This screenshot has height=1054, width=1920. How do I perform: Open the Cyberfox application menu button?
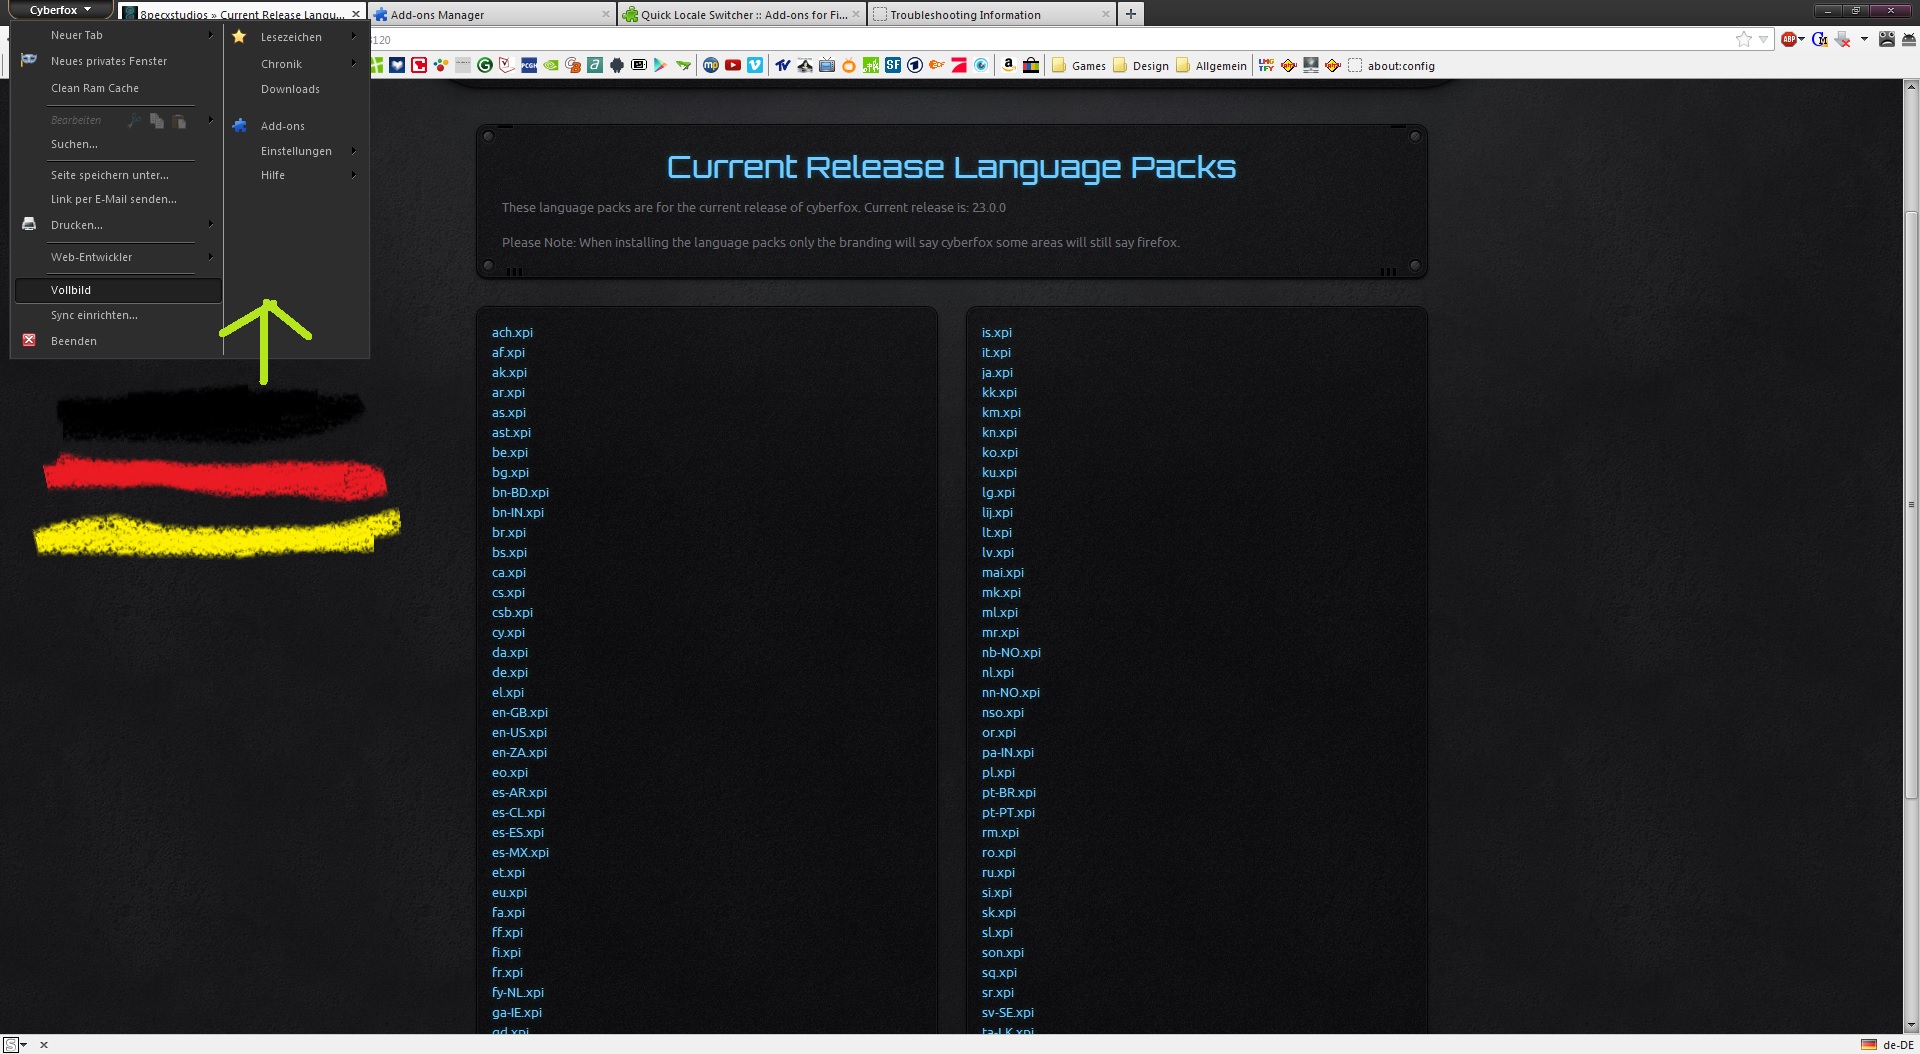point(60,10)
